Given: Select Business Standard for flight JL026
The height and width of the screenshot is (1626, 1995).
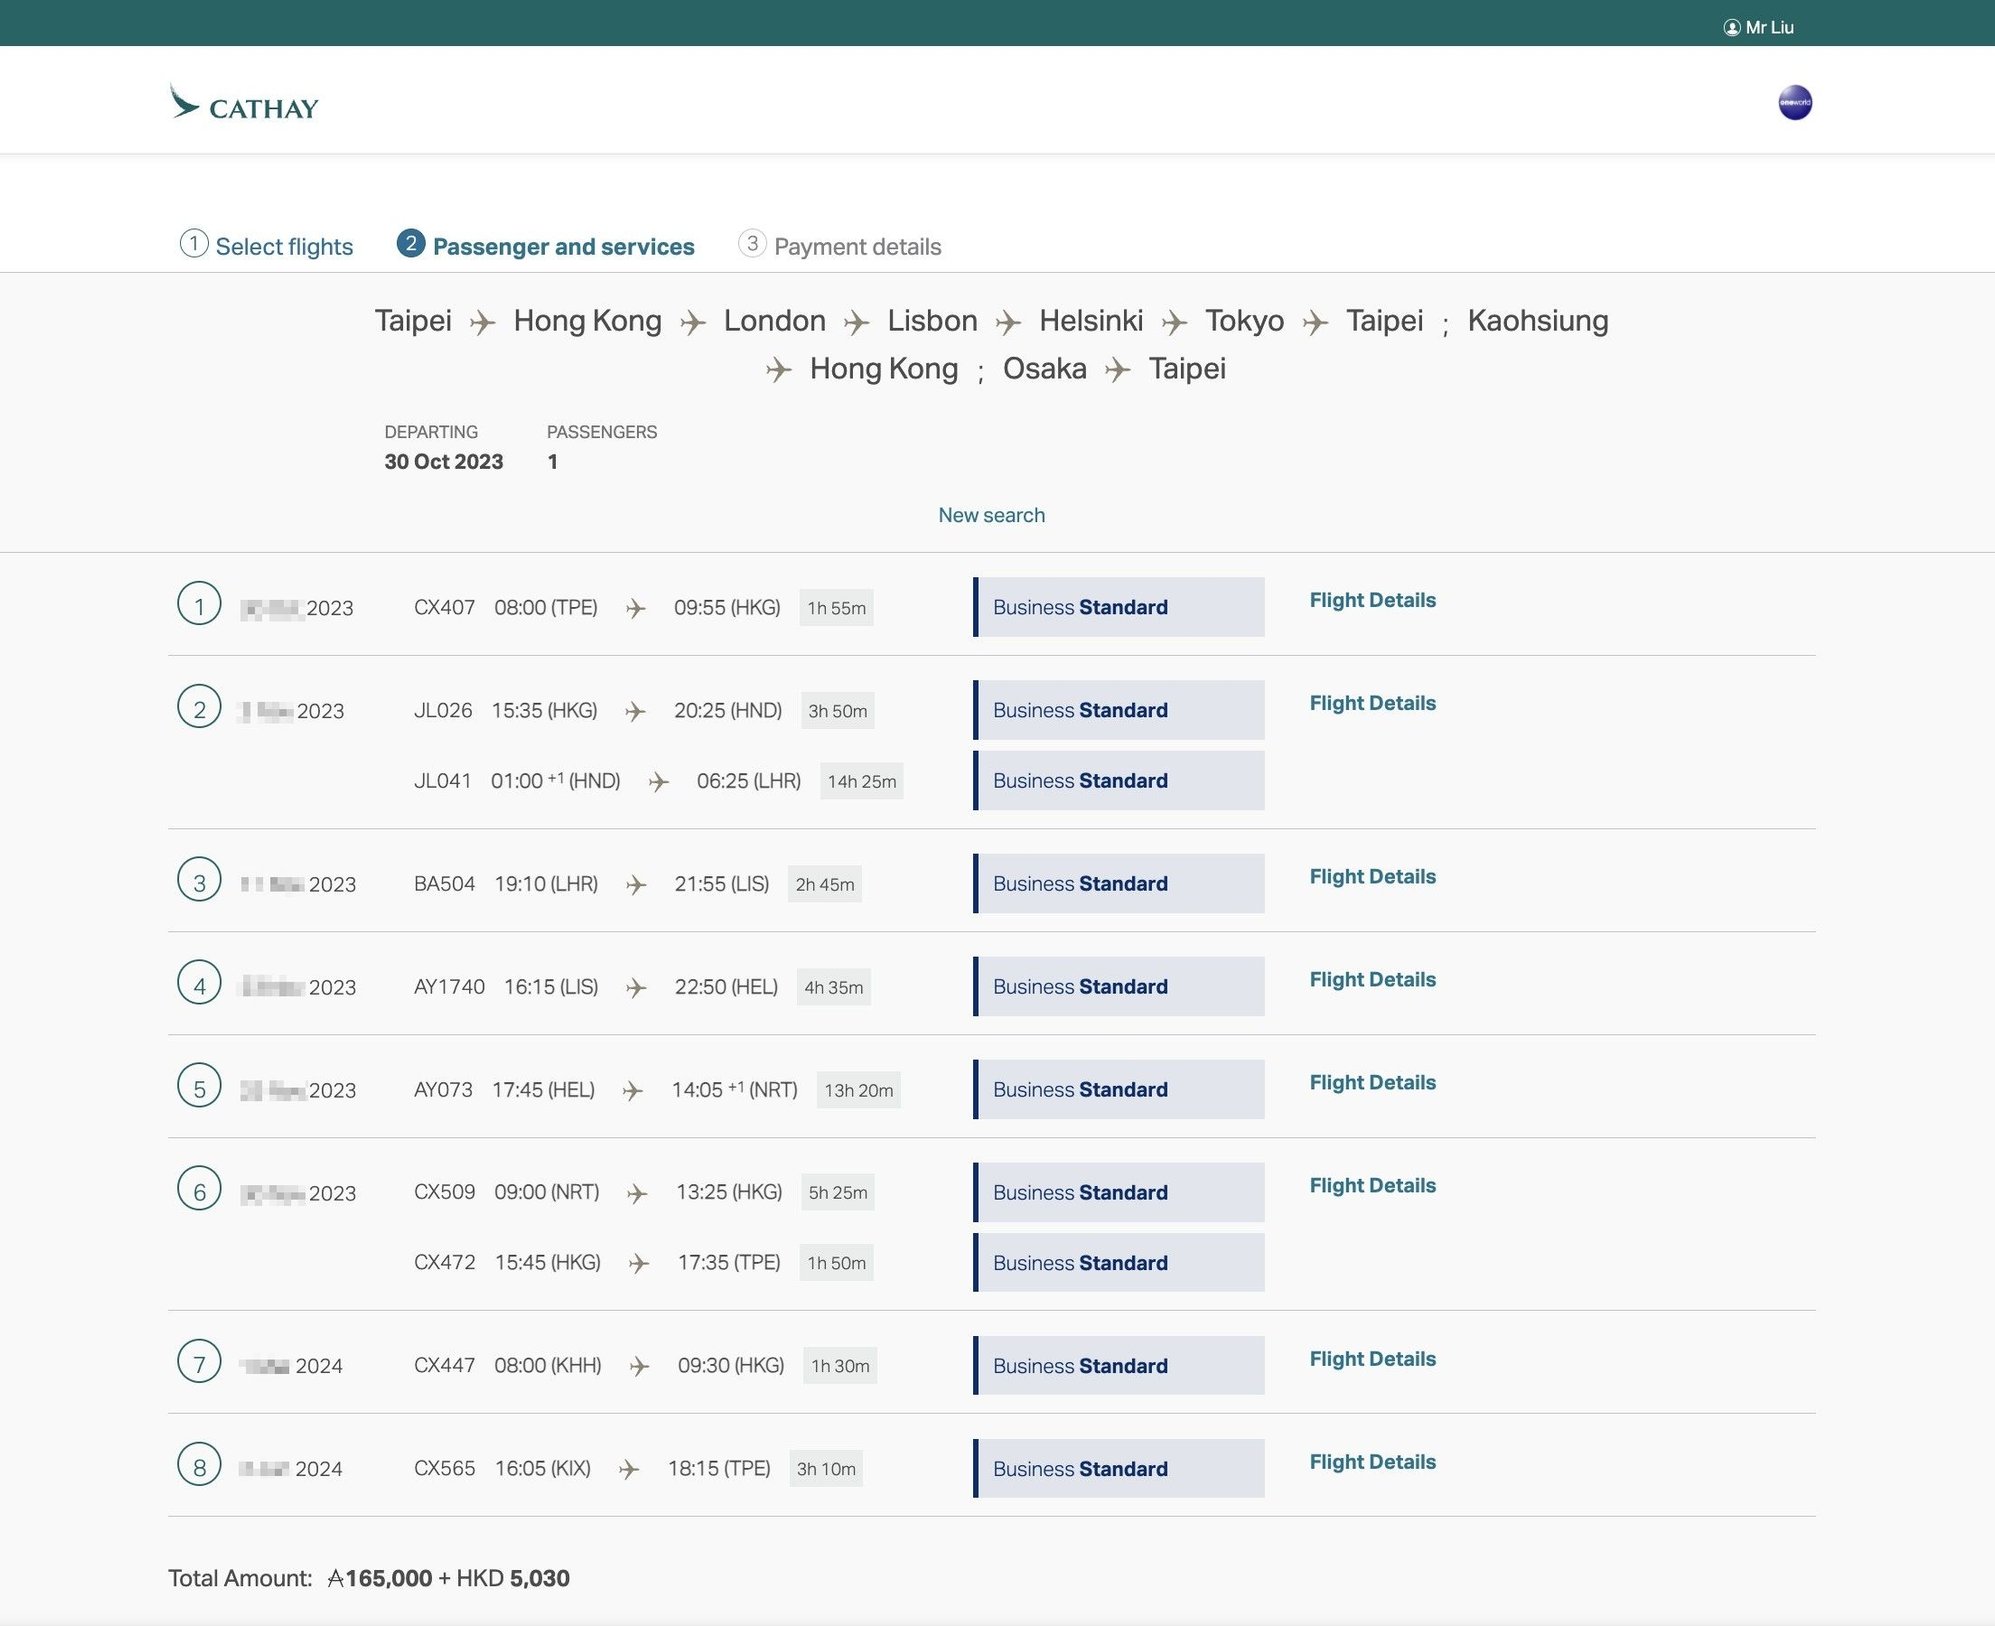Looking at the screenshot, I should (1119, 709).
